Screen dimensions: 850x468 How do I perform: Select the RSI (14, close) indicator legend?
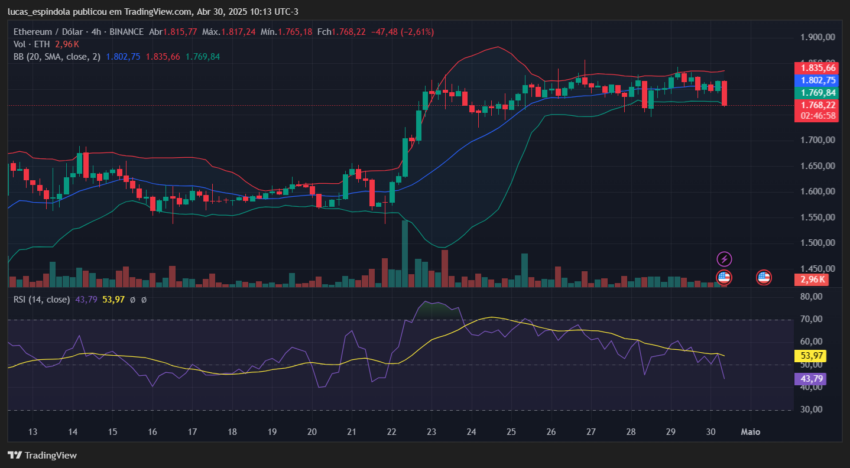pos(42,299)
